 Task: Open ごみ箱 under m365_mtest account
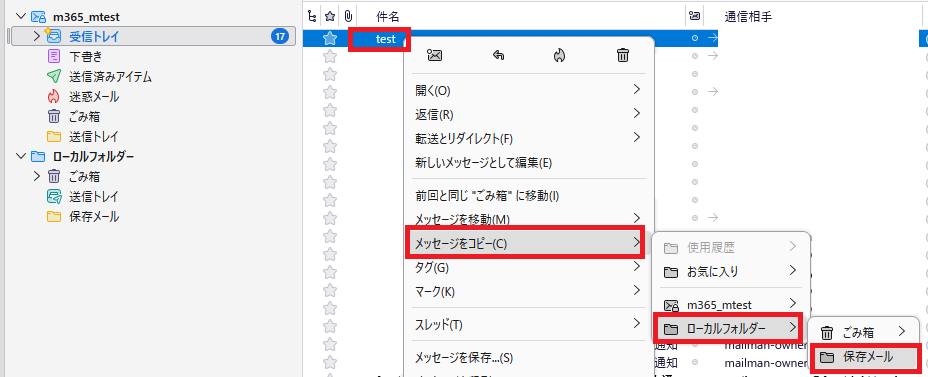pyautogui.click(x=85, y=116)
